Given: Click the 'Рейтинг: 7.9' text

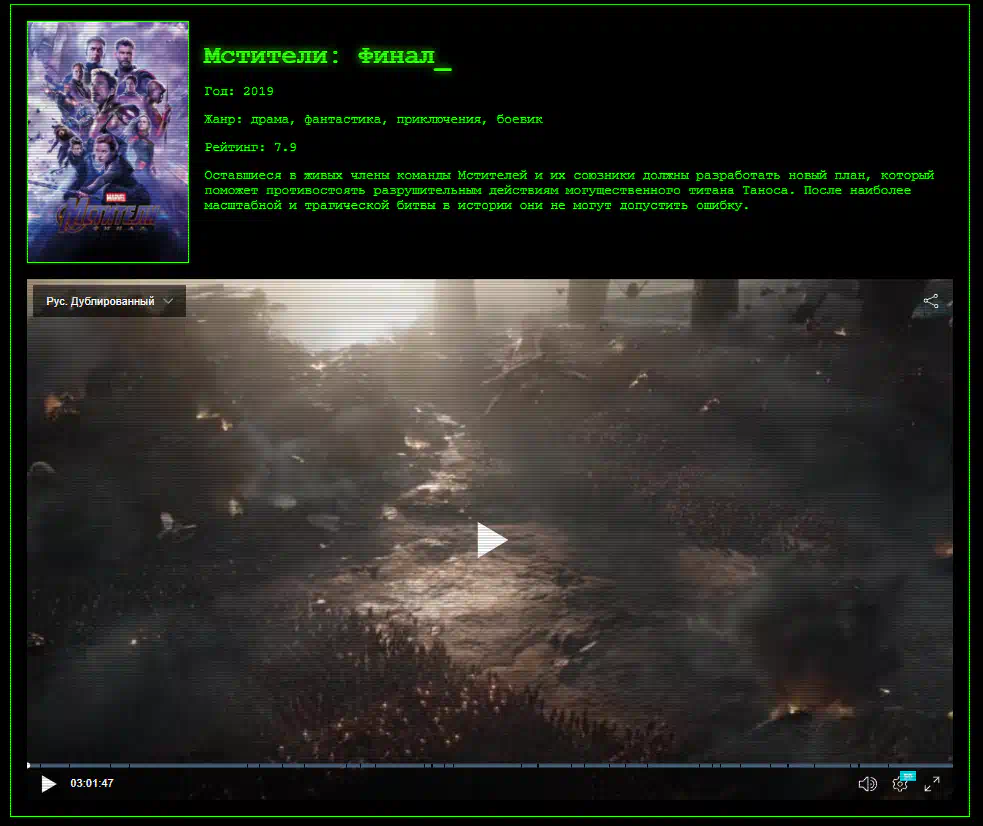Looking at the screenshot, I should (x=250, y=147).
